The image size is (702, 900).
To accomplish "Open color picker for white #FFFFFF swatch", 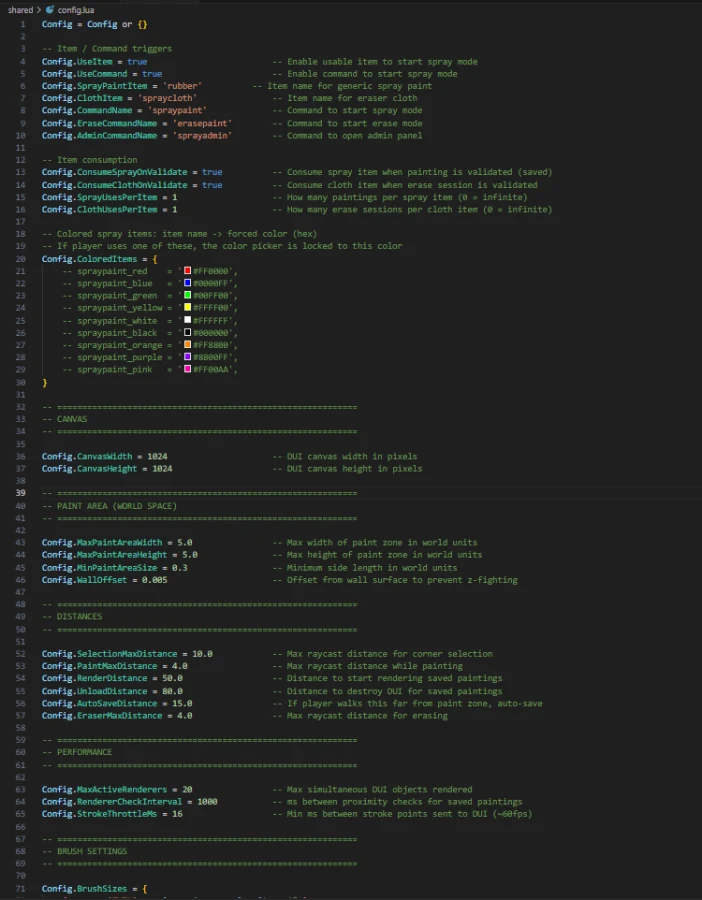I will (187, 320).
